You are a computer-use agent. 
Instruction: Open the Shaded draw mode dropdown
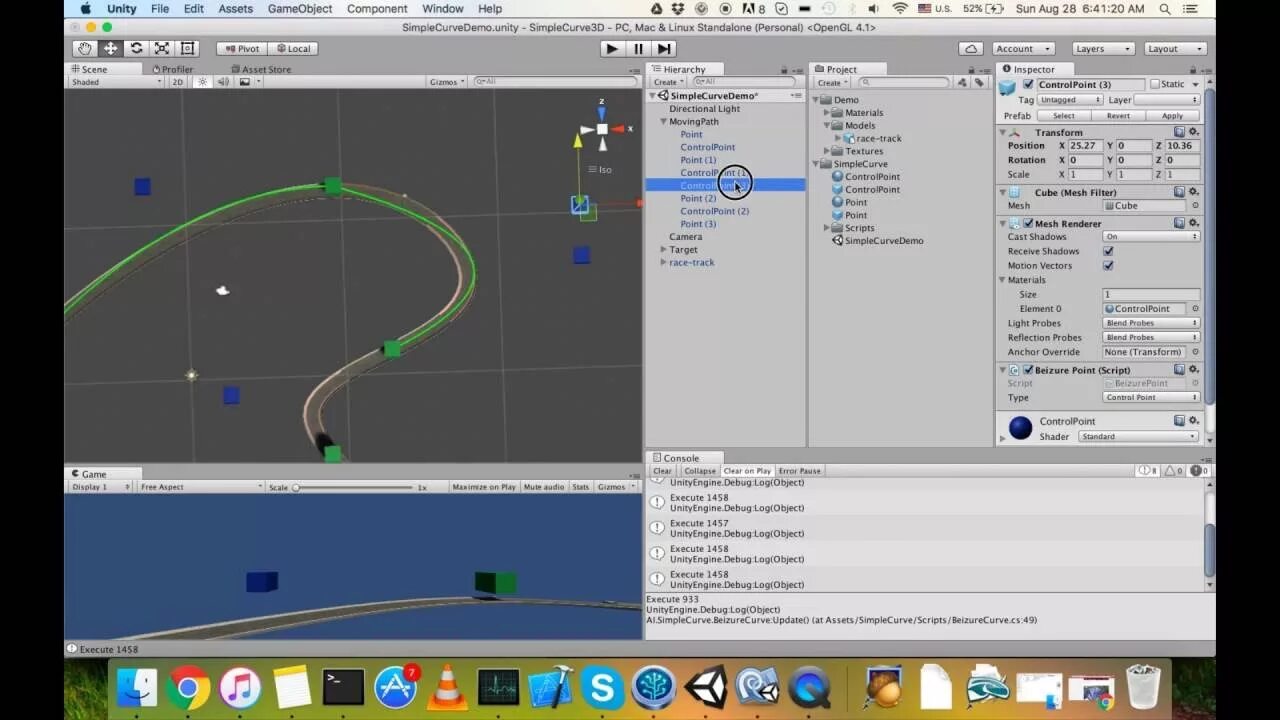click(x=116, y=82)
